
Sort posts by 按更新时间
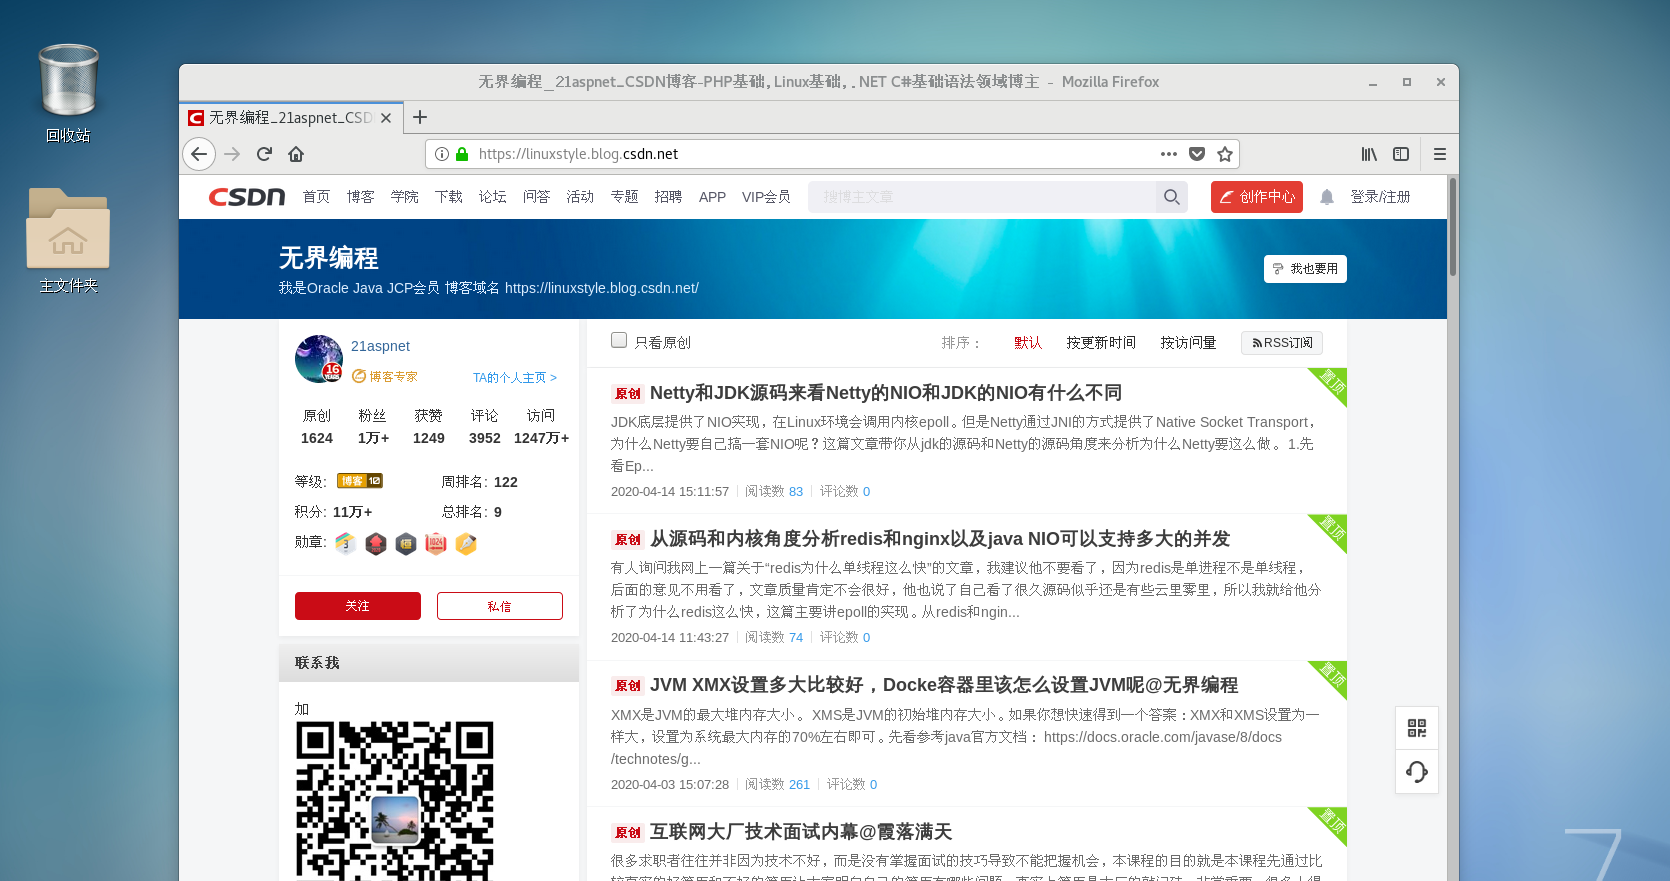(x=1101, y=342)
